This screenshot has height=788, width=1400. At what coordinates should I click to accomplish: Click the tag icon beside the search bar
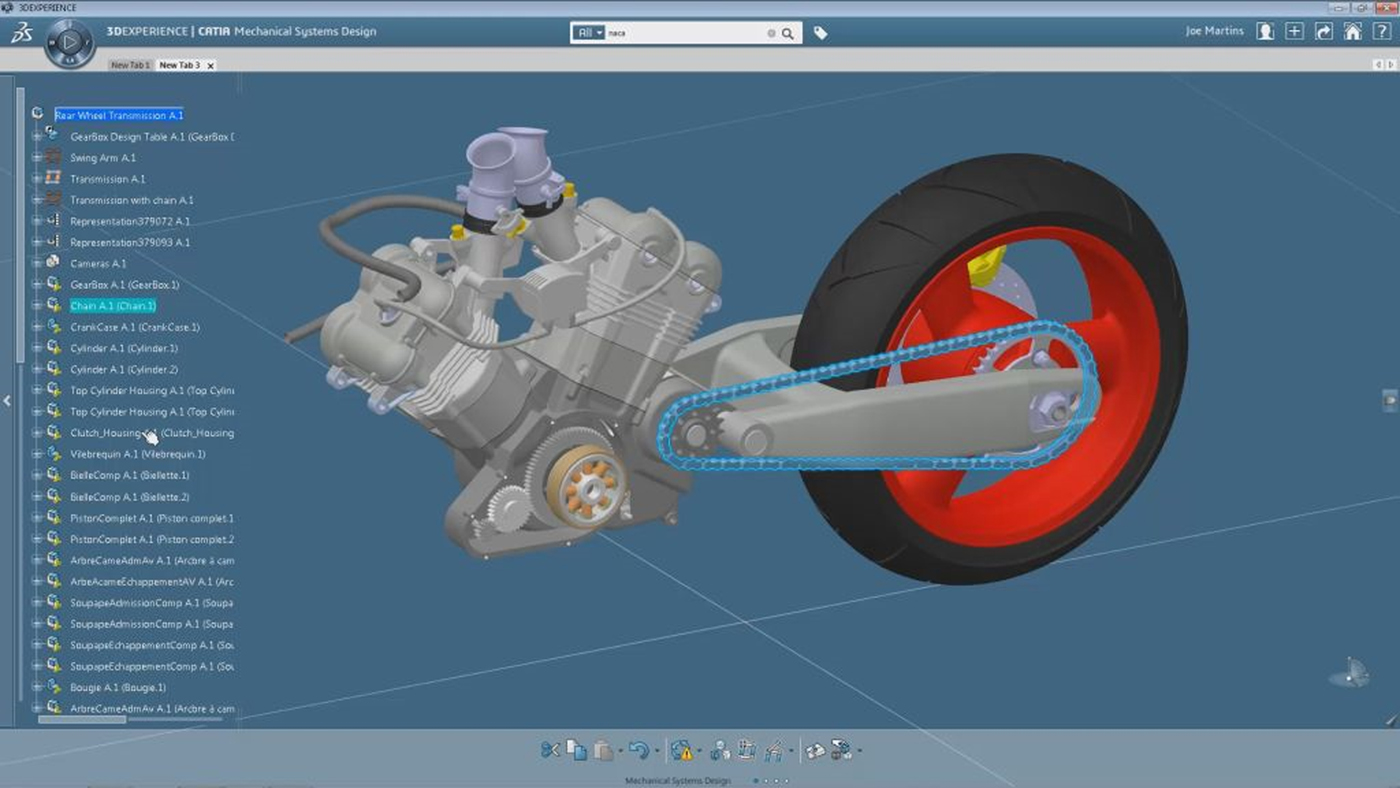coord(820,33)
